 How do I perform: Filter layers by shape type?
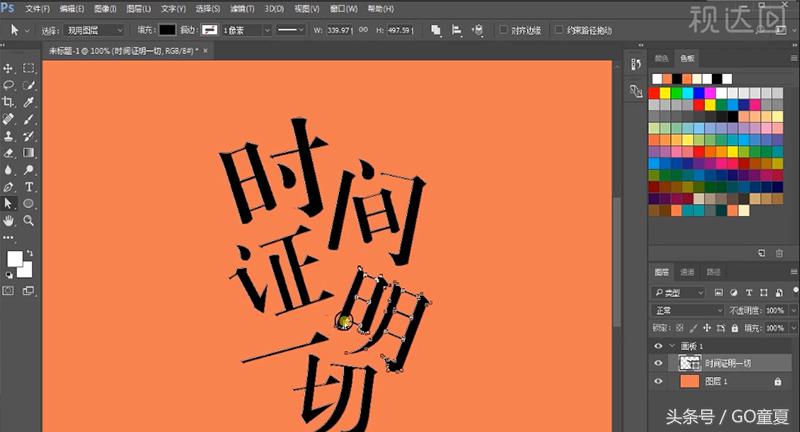(764, 293)
